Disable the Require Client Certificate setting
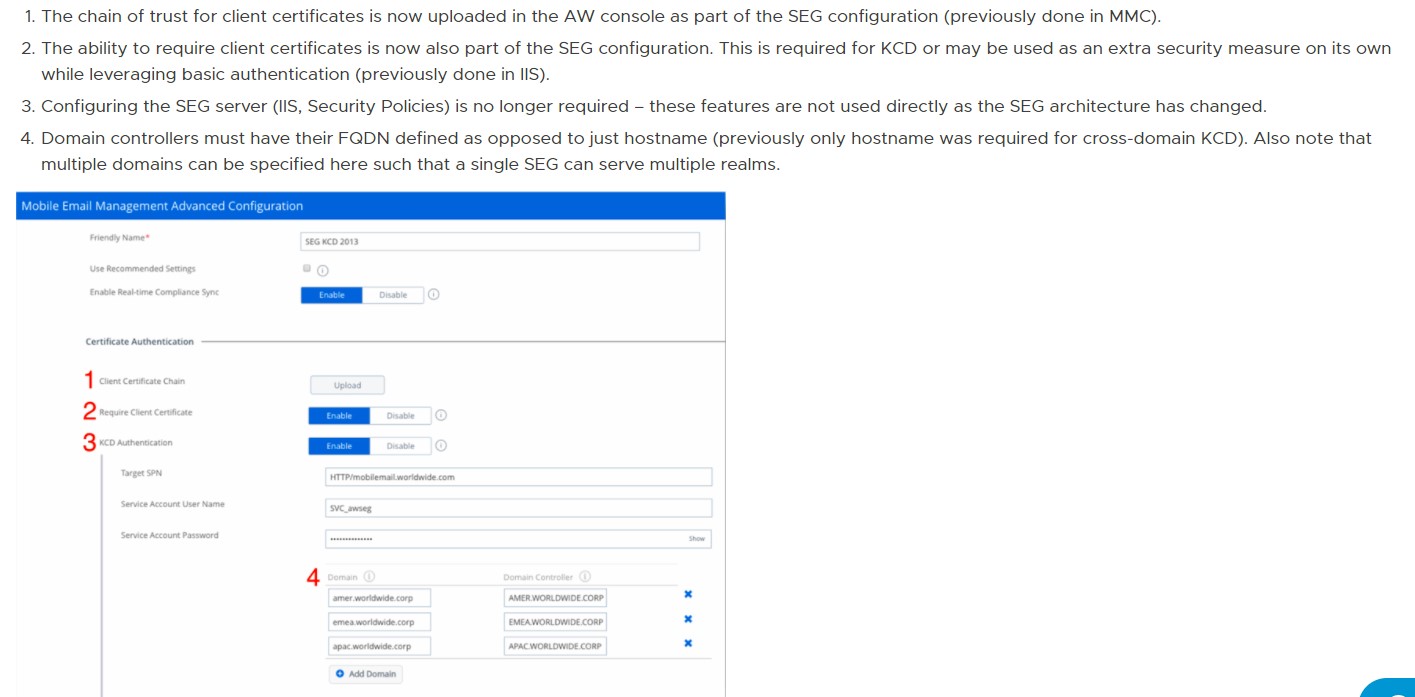Image resolution: width=1415 pixels, height=697 pixels. point(400,415)
